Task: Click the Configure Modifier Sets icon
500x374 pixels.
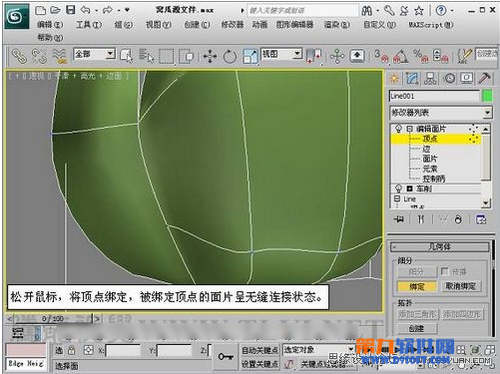Action: point(481,219)
